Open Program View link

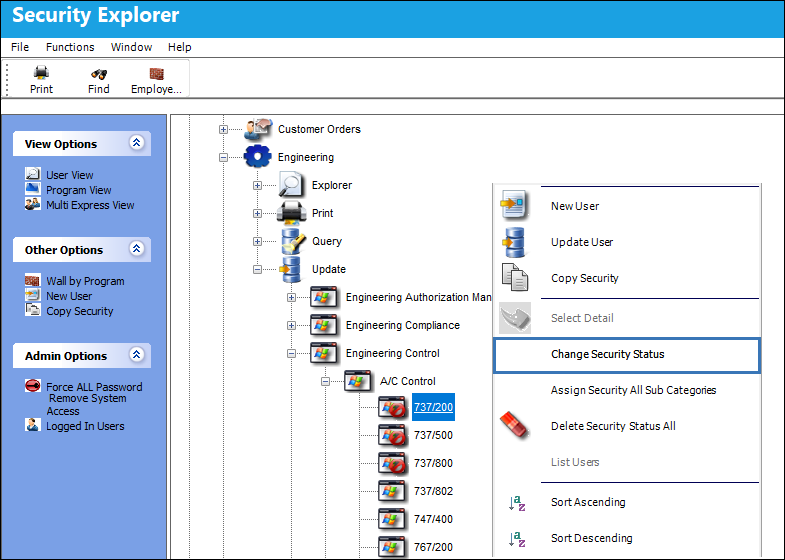pyautogui.click(x=79, y=190)
